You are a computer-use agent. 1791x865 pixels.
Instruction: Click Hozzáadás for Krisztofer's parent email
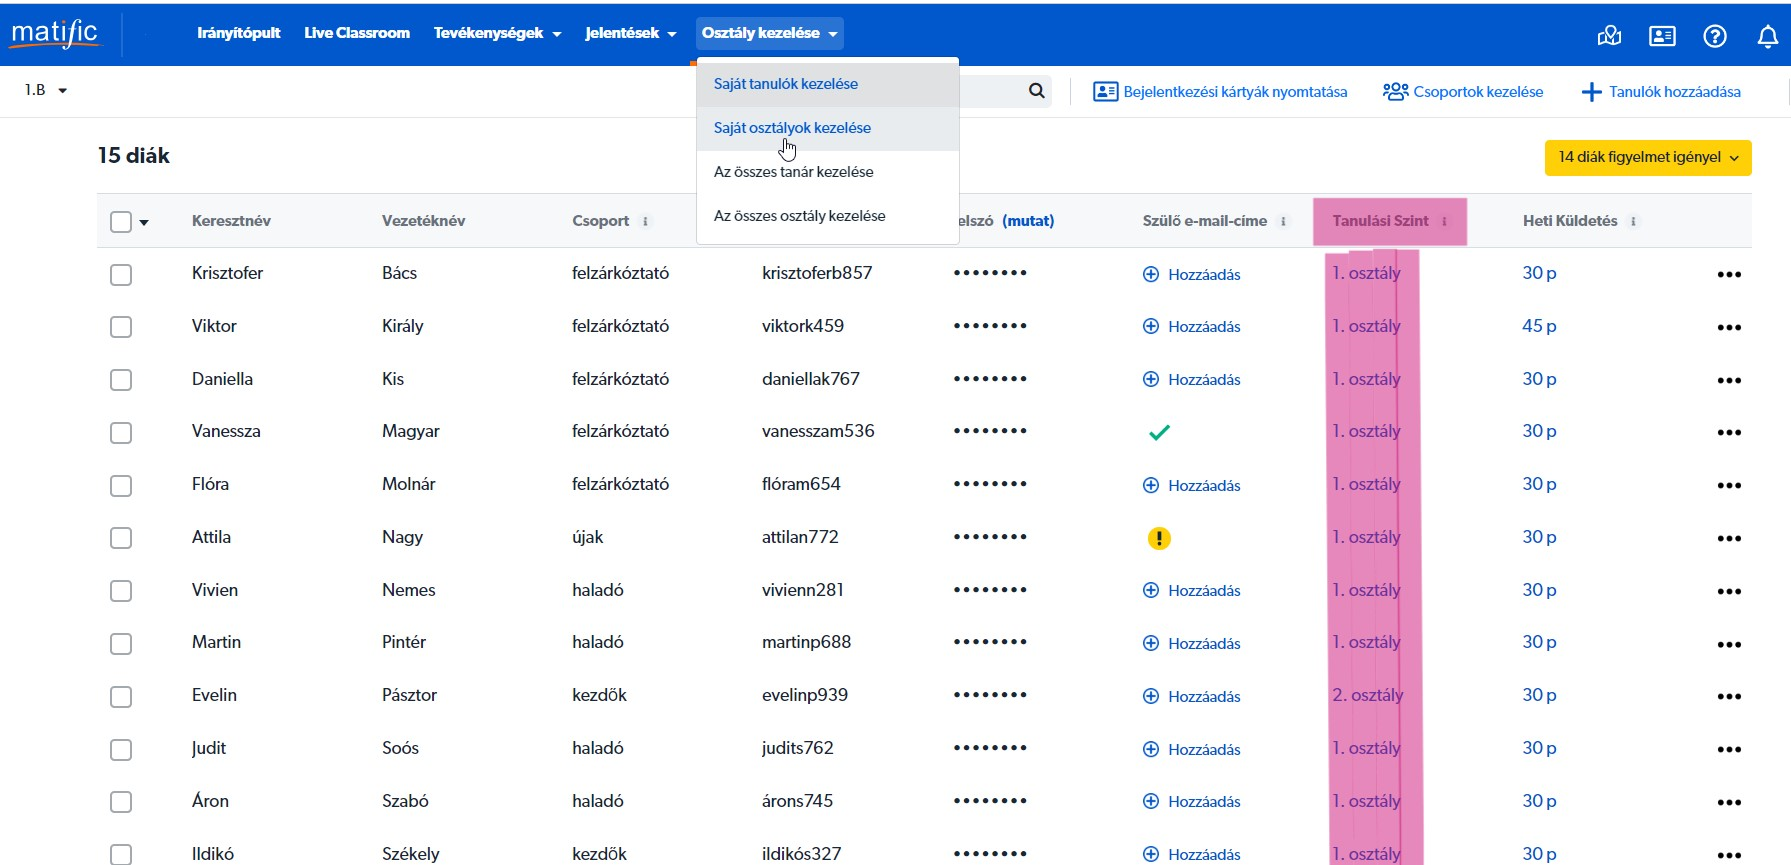(x=1192, y=275)
